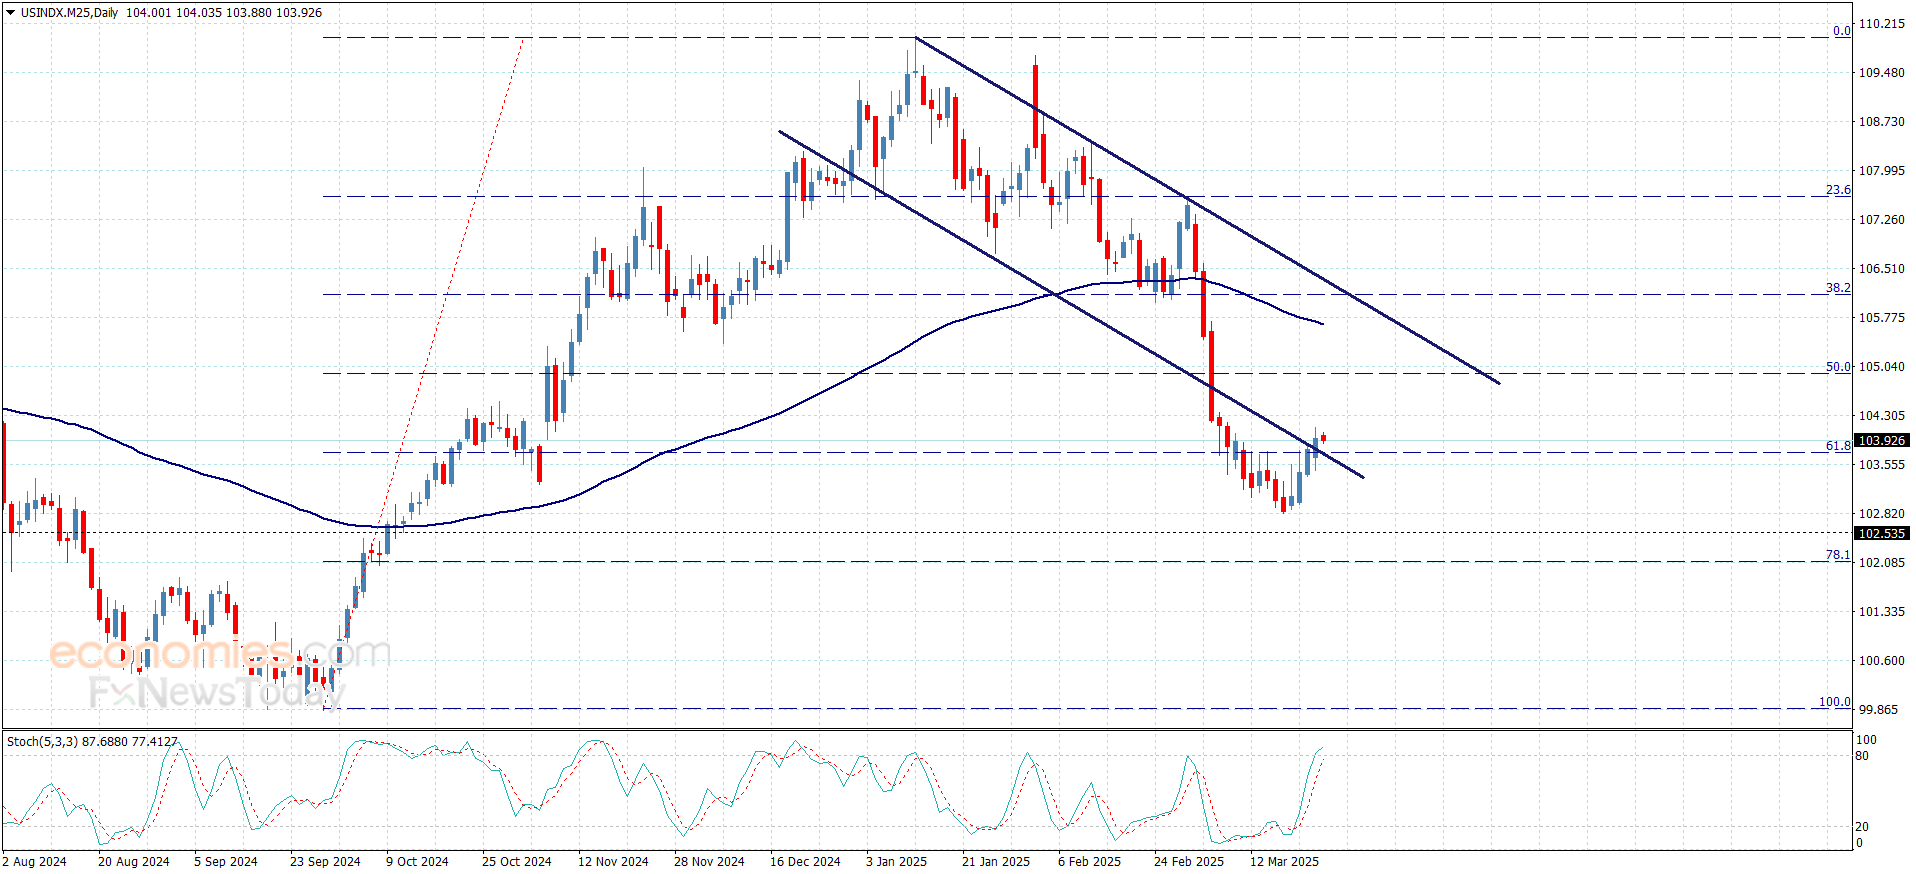Viewport: 1916px width, 874px height.
Task: Click the 99.865 price axis value
Action: (1879, 710)
